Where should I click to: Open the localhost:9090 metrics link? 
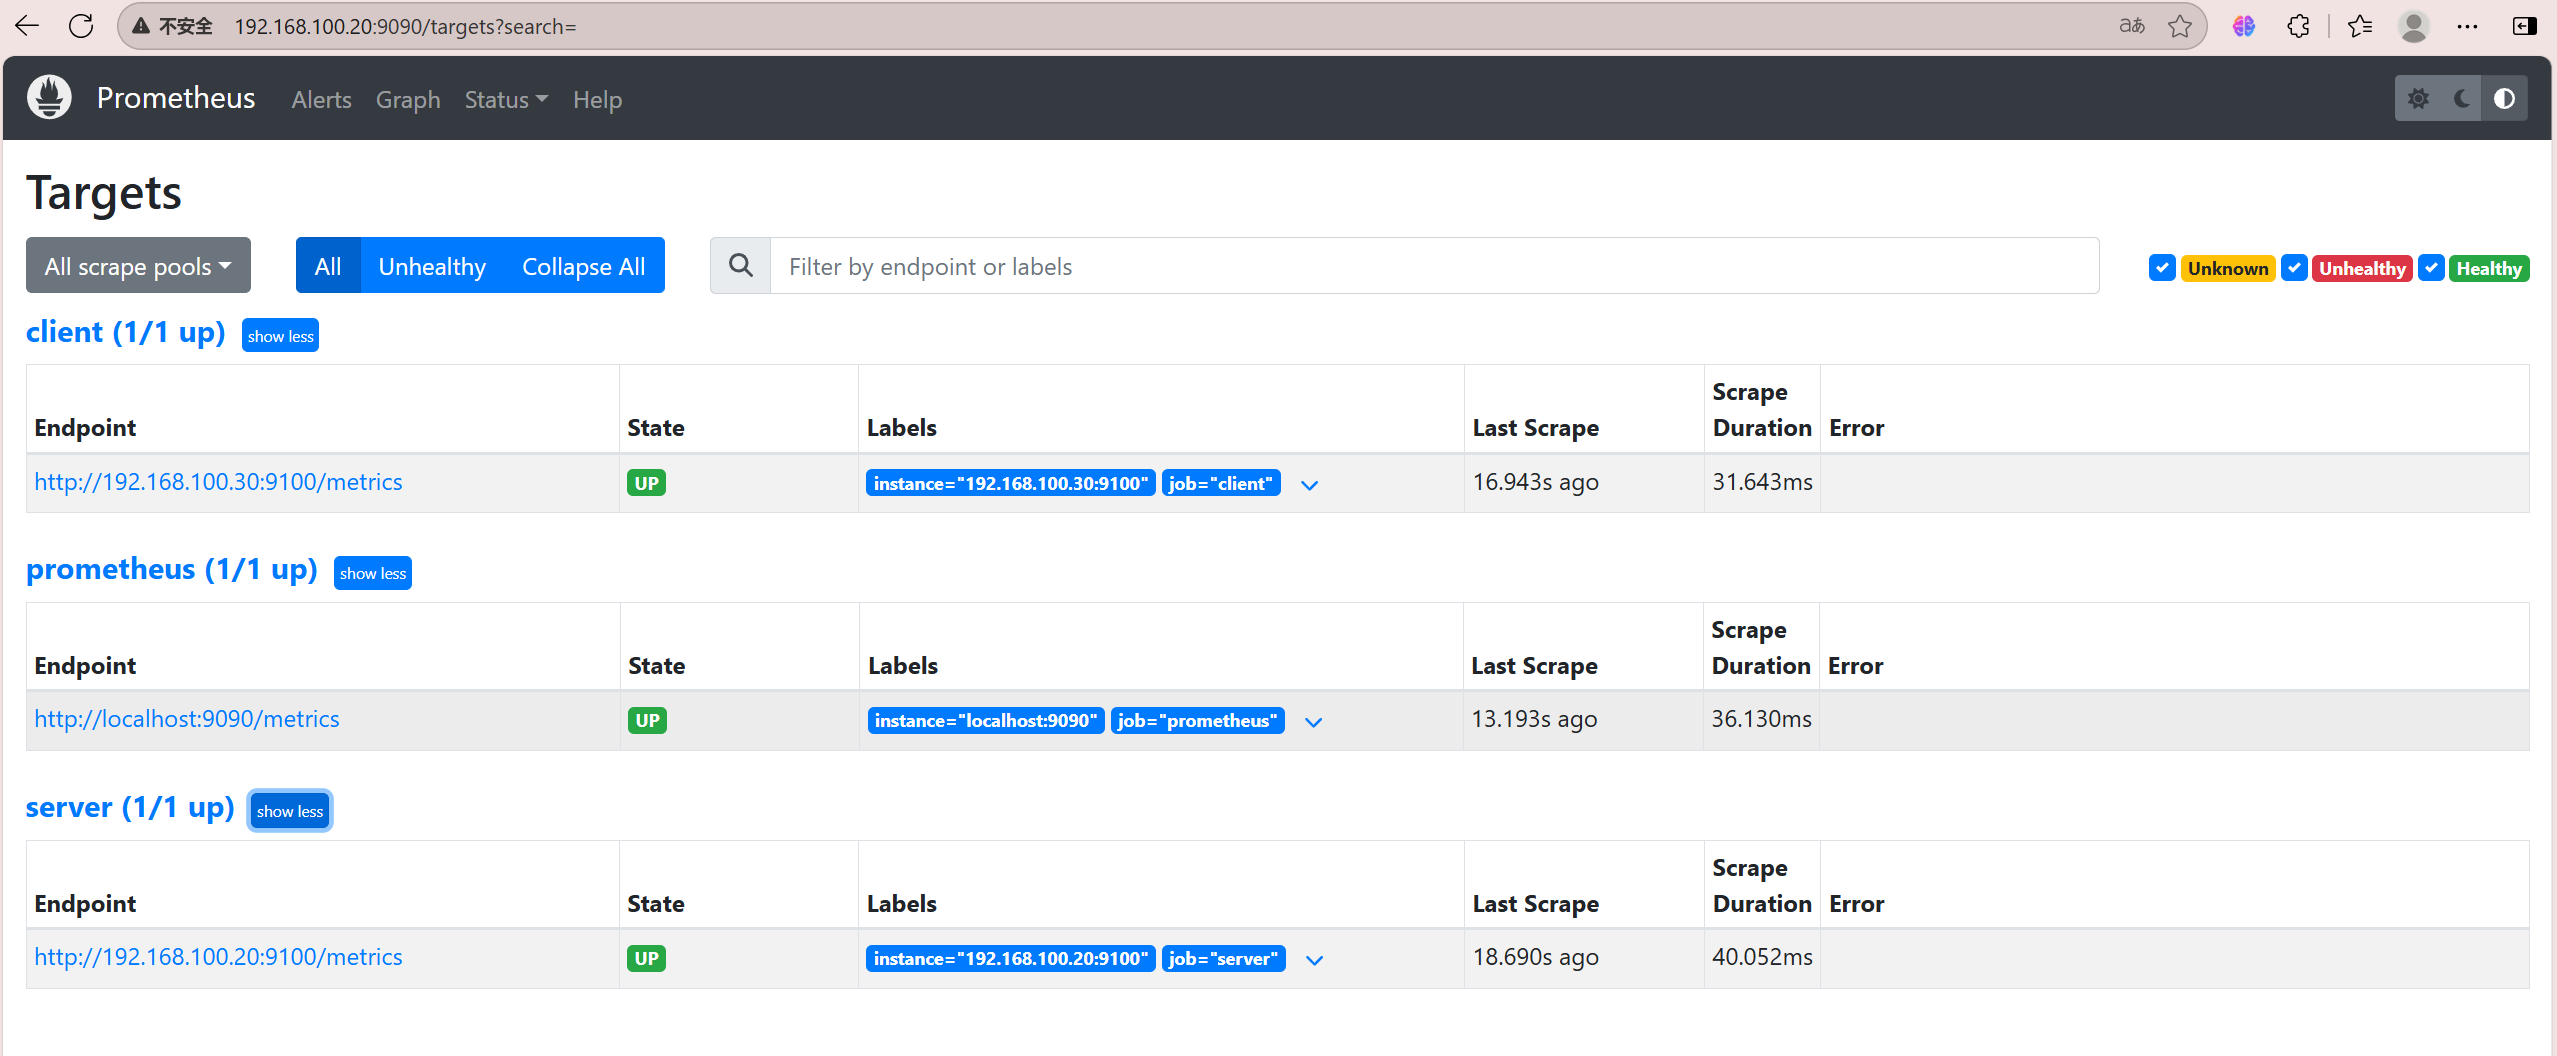pyautogui.click(x=187, y=719)
